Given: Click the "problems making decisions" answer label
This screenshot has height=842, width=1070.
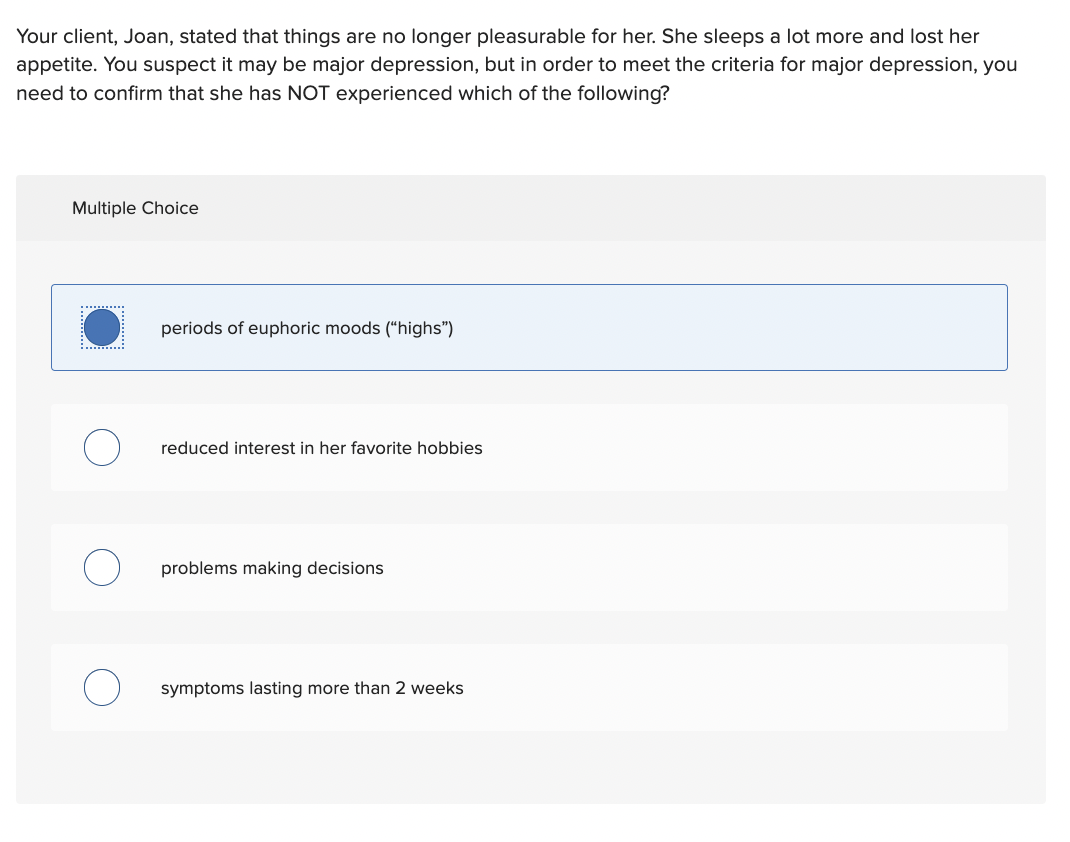Looking at the screenshot, I should [272, 568].
